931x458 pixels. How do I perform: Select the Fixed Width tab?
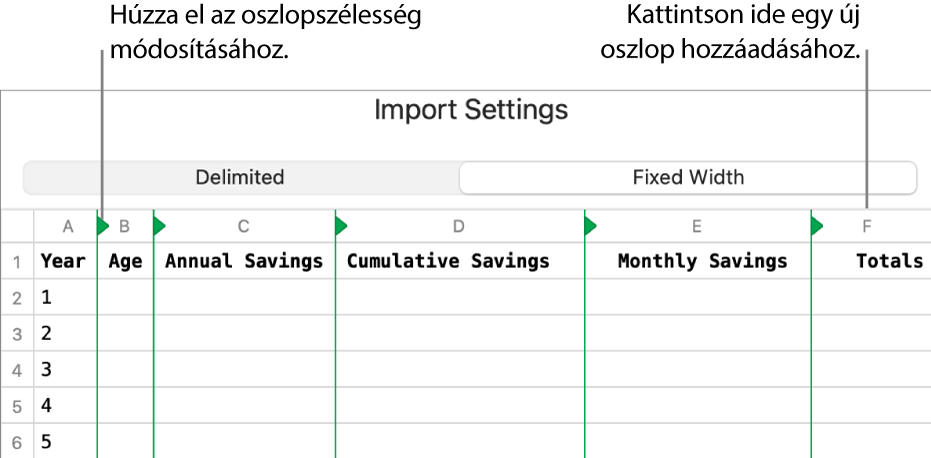[x=688, y=178]
